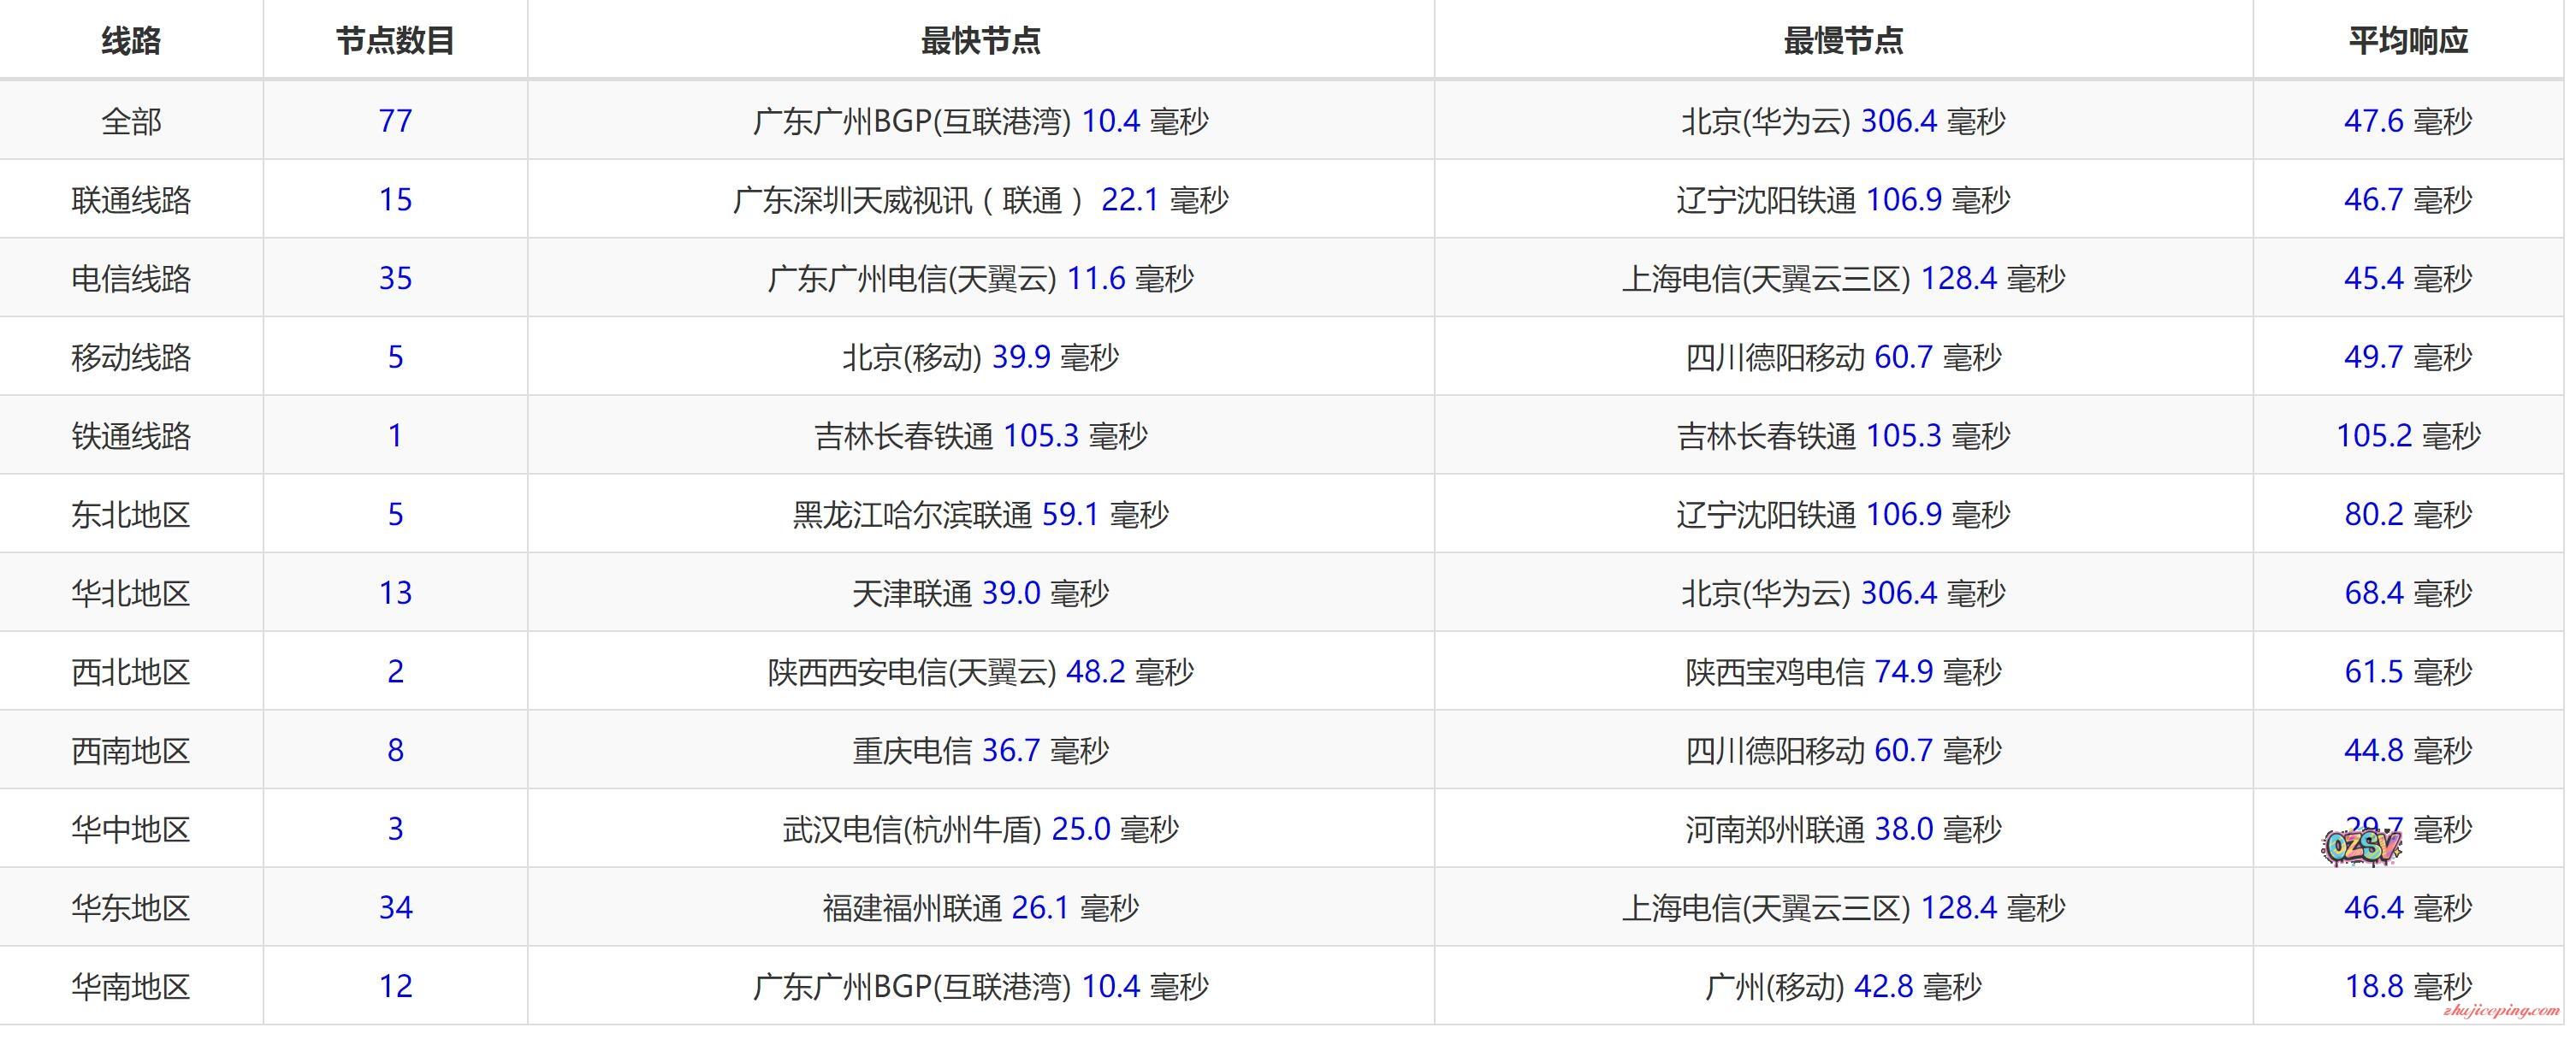Click the OZSV watermark logo
This screenshot has width=2576, height=1039.
pyautogui.click(x=2360, y=846)
